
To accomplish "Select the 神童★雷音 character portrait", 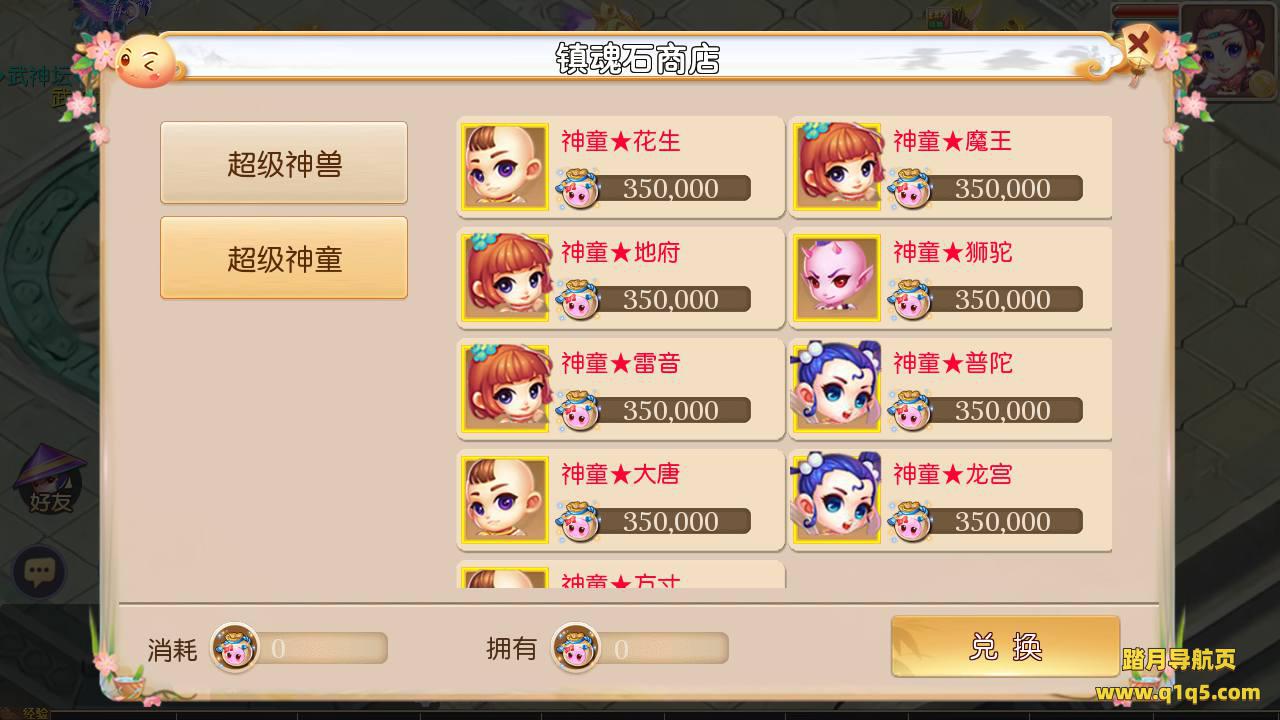I will point(505,388).
